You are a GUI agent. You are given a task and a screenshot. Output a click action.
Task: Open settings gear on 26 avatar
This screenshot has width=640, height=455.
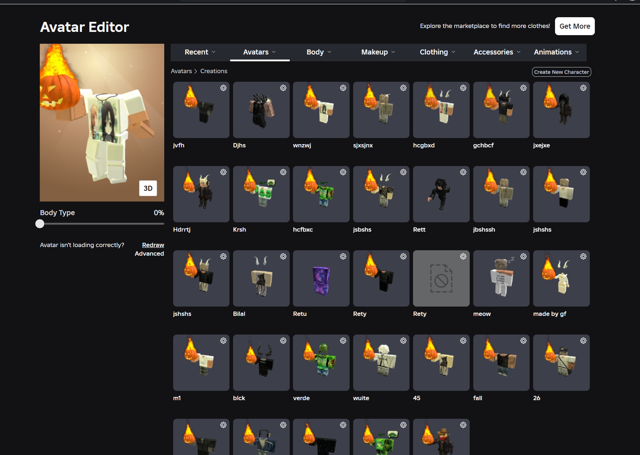pyautogui.click(x=583, y=341)
